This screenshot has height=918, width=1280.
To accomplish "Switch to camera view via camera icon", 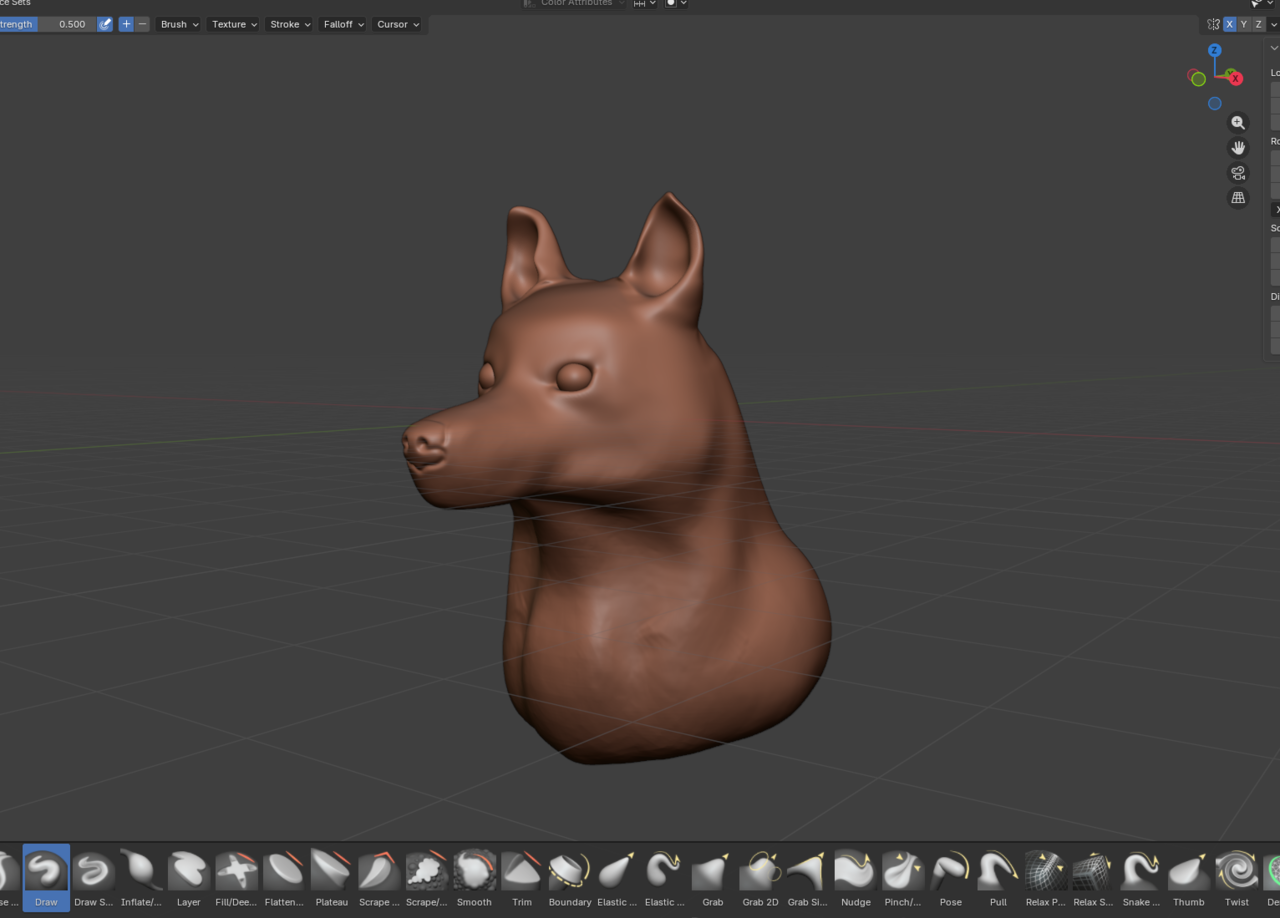I will [x=1238, y=172].
